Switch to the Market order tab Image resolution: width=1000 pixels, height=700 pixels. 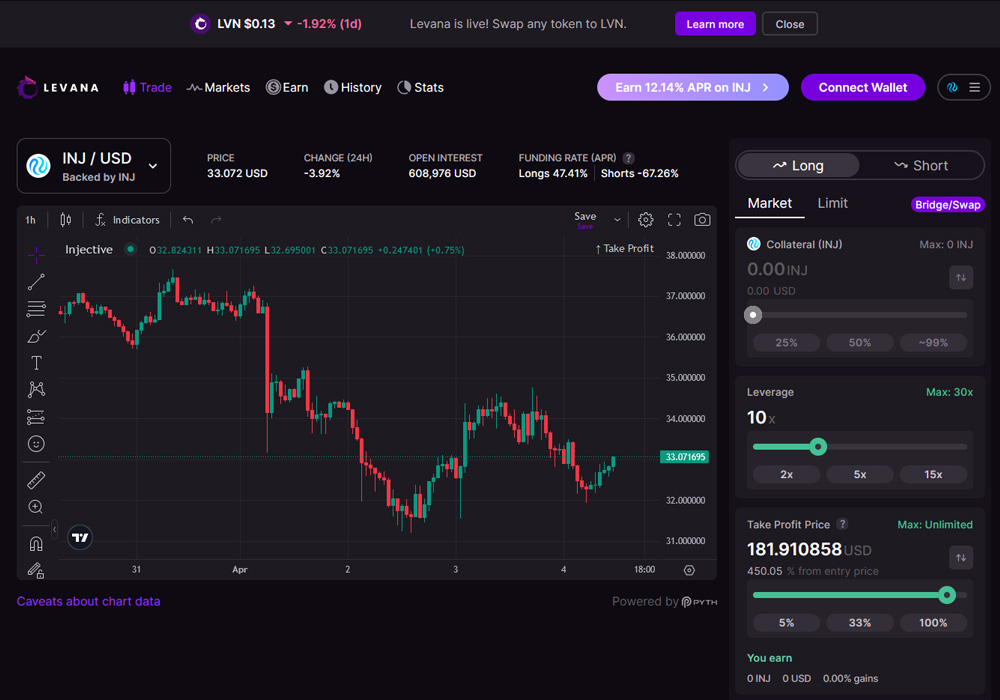click(x=770, y=203)
